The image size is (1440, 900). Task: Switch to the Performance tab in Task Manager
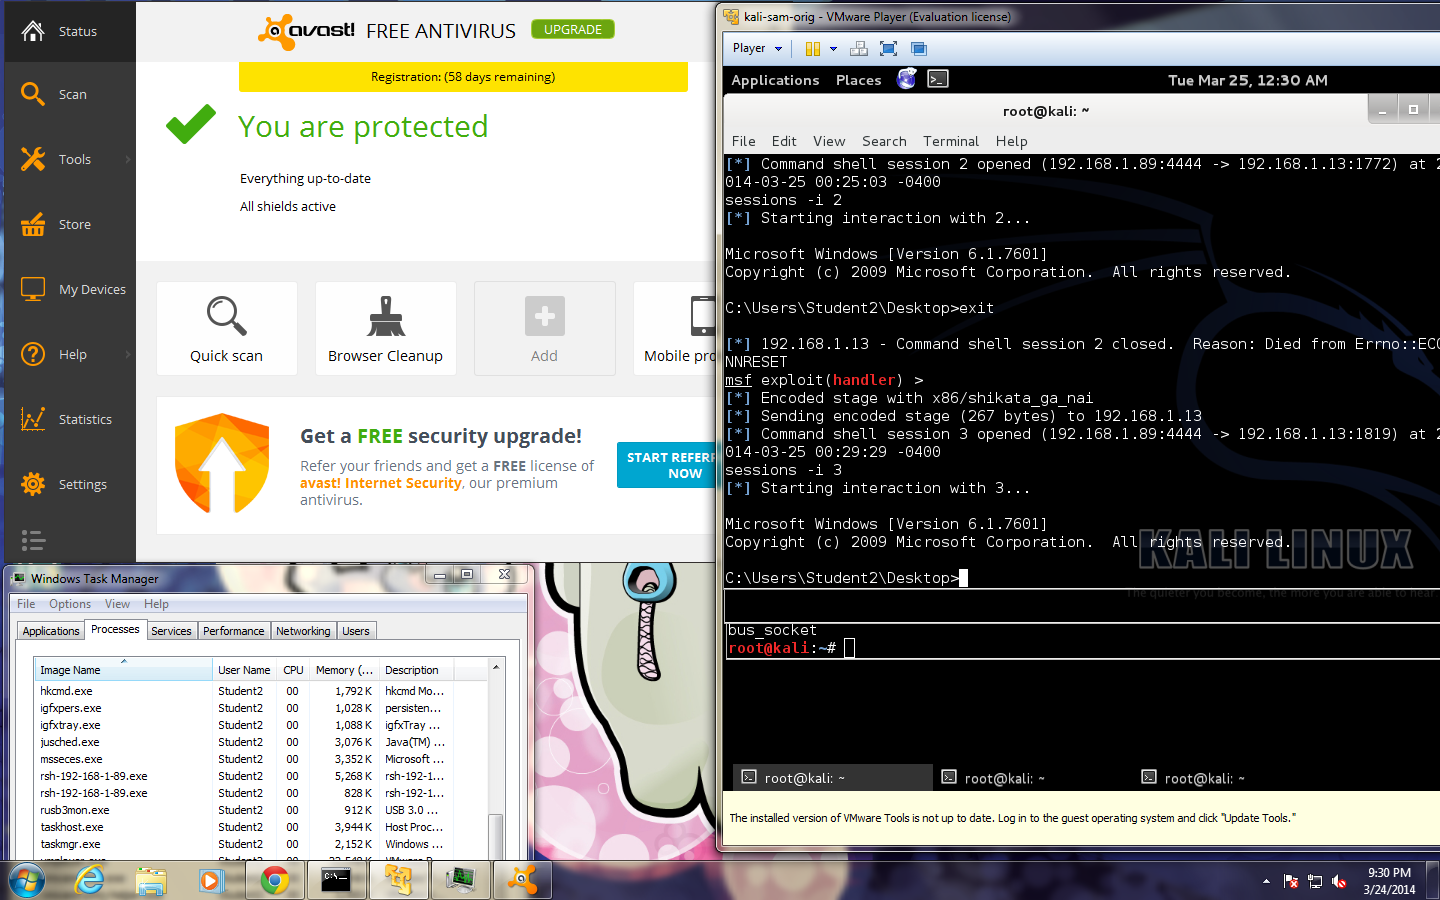pos(234,631)
